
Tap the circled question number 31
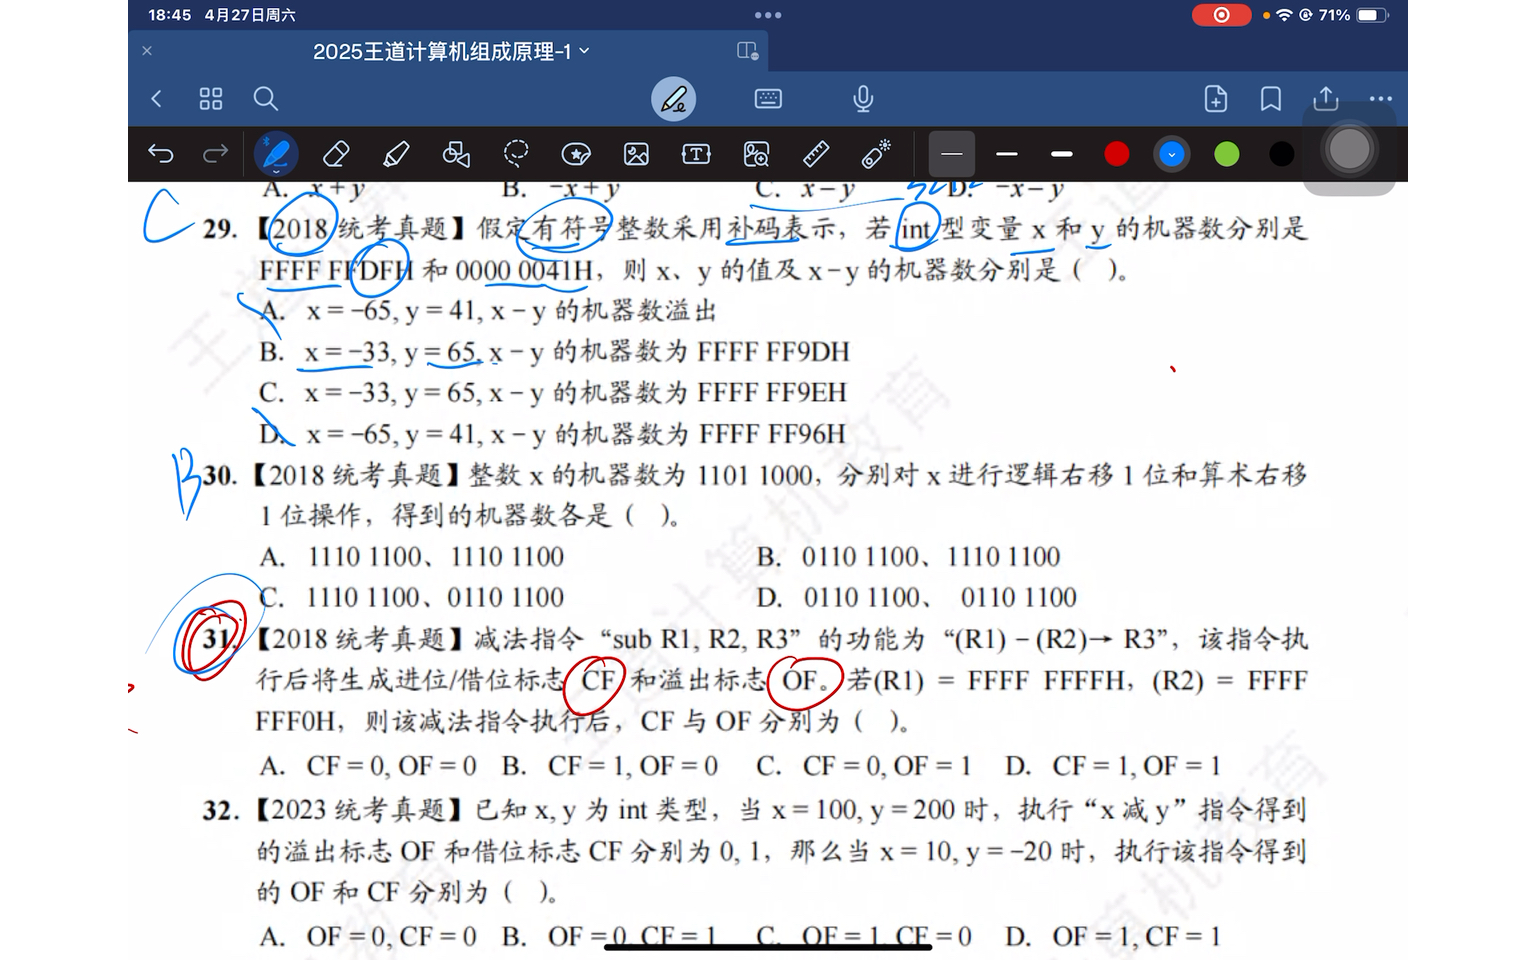tap(216, 639)
